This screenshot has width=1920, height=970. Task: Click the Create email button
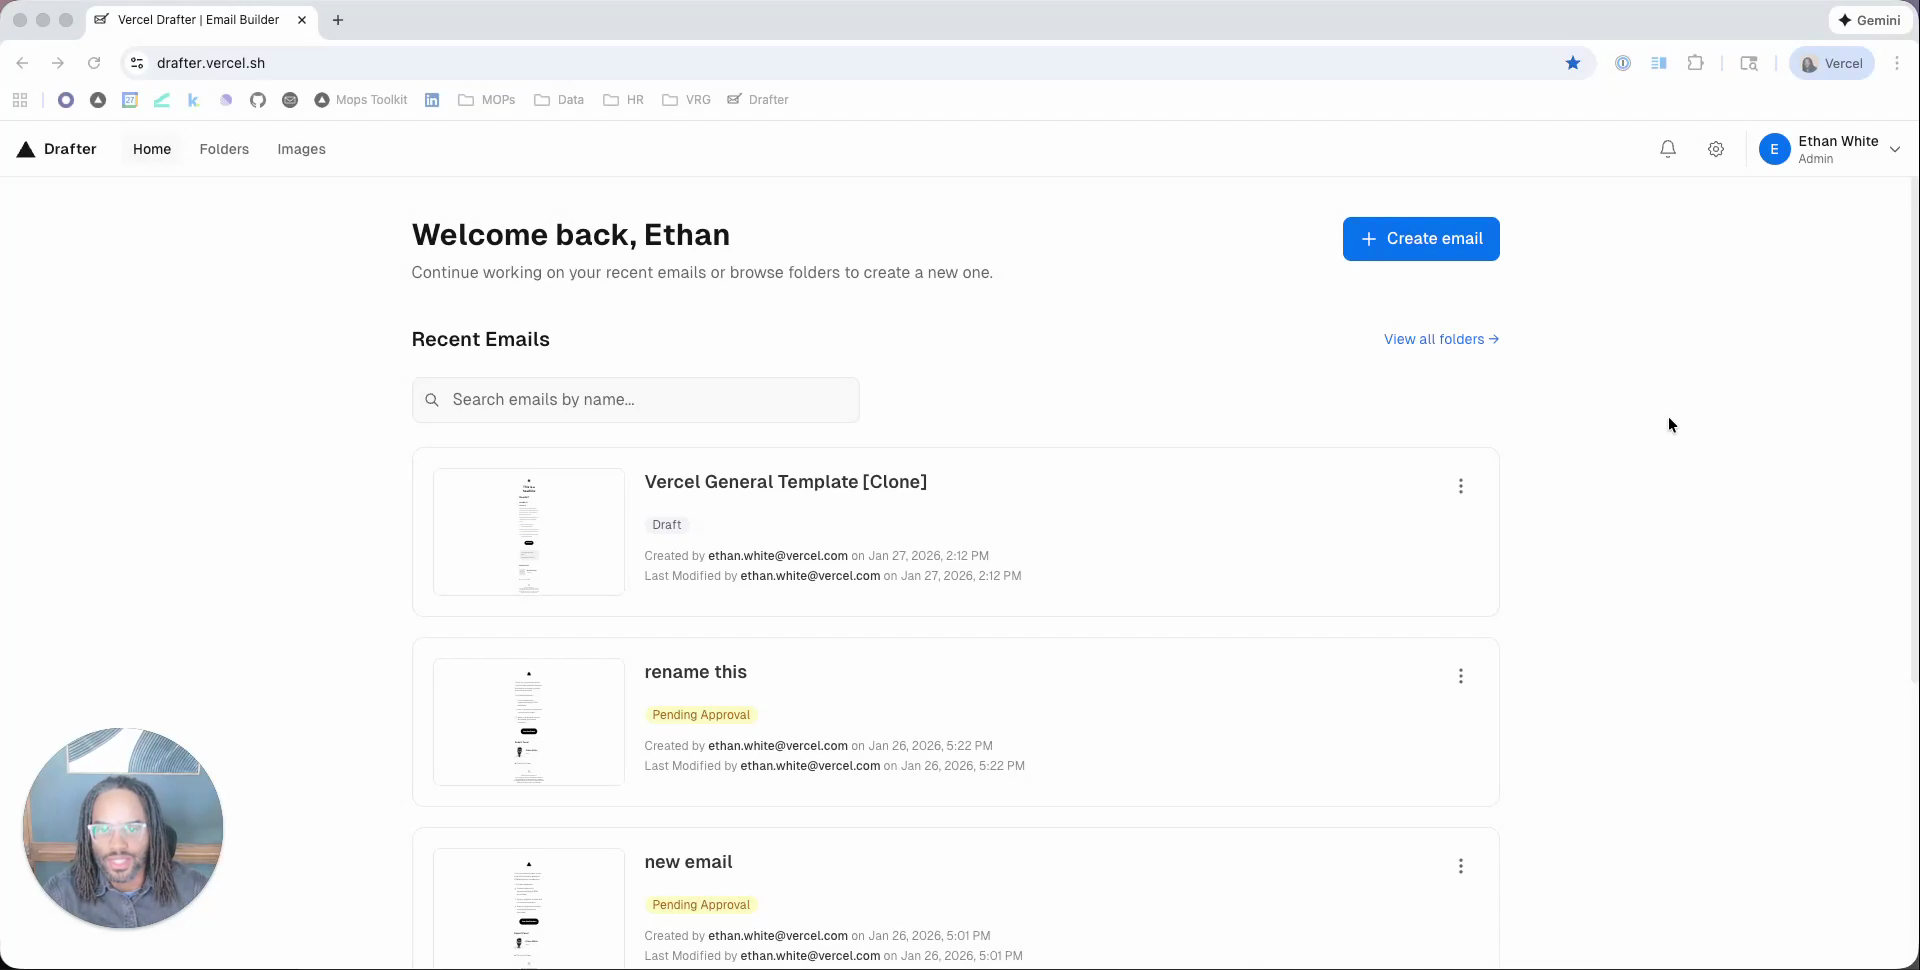pos(1421,239)
